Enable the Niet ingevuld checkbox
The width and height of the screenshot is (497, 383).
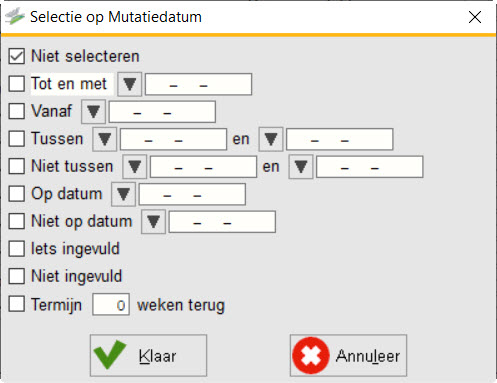click(x=17, y=276)
